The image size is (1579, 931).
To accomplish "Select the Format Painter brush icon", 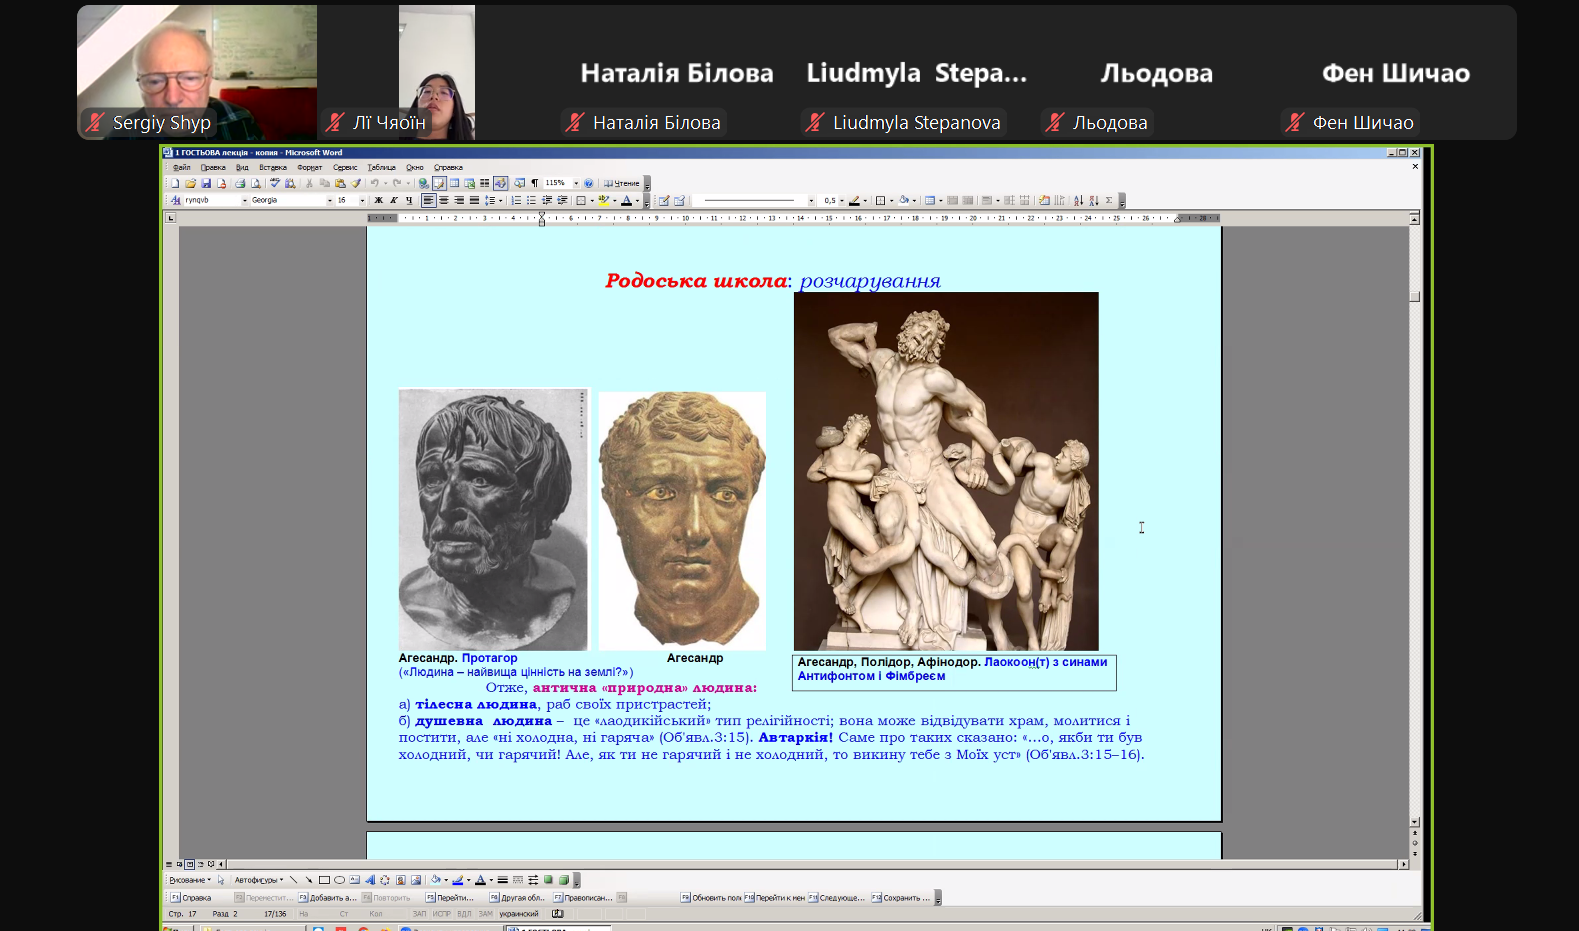I will pos(356,183).
